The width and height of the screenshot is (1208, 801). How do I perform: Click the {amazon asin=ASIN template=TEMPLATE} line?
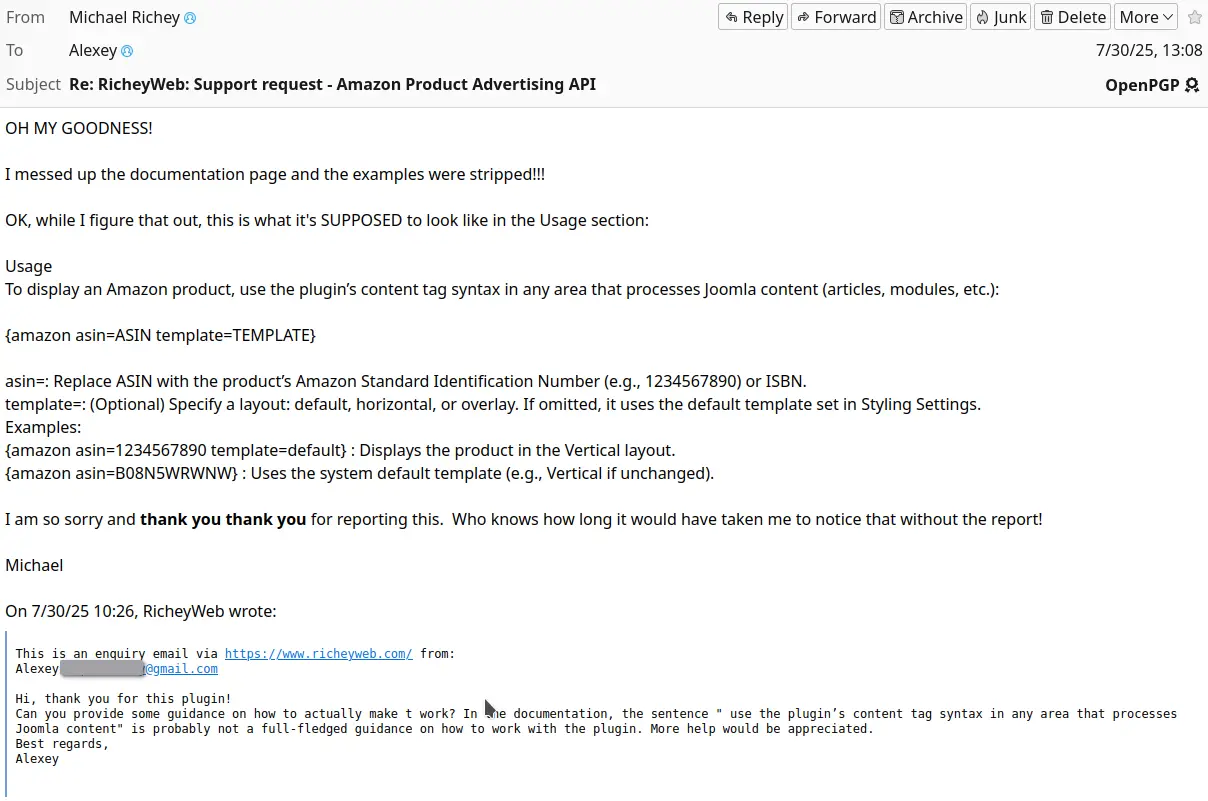coord(161,335)
